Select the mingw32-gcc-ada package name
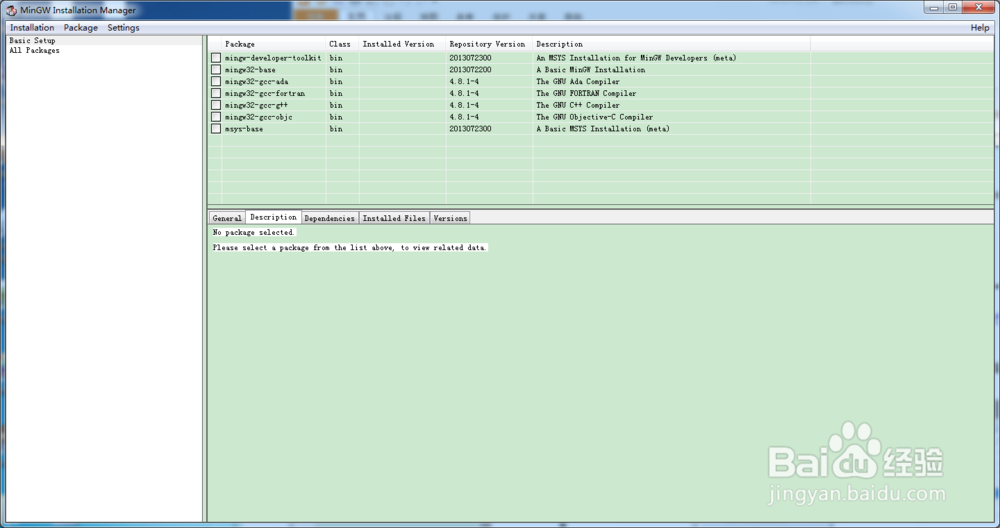 (256, 82)
